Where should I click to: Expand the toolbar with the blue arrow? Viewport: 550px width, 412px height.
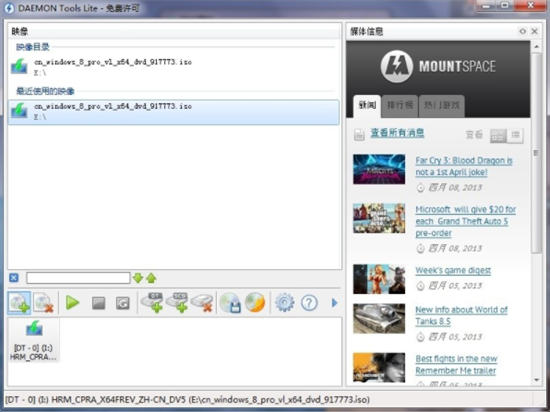tap(334, 303)
